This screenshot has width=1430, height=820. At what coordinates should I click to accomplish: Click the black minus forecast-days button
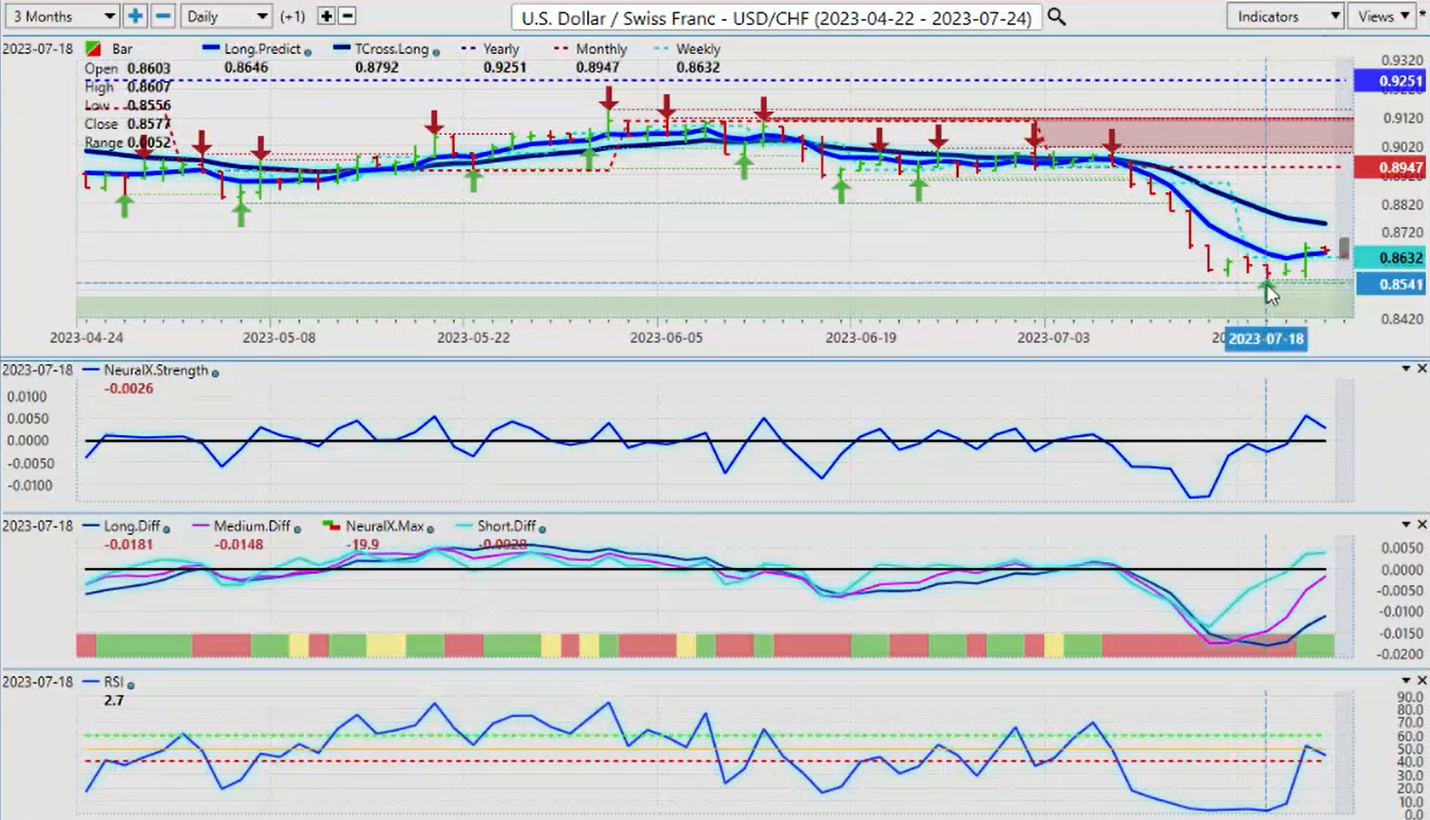[x=347, y=16]
